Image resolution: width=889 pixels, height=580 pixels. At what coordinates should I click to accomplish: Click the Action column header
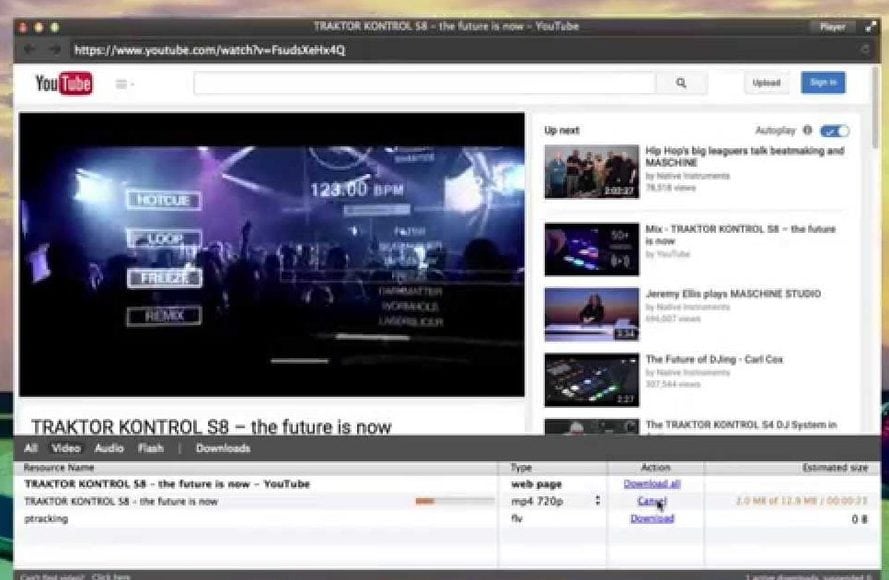coord(655,468)
